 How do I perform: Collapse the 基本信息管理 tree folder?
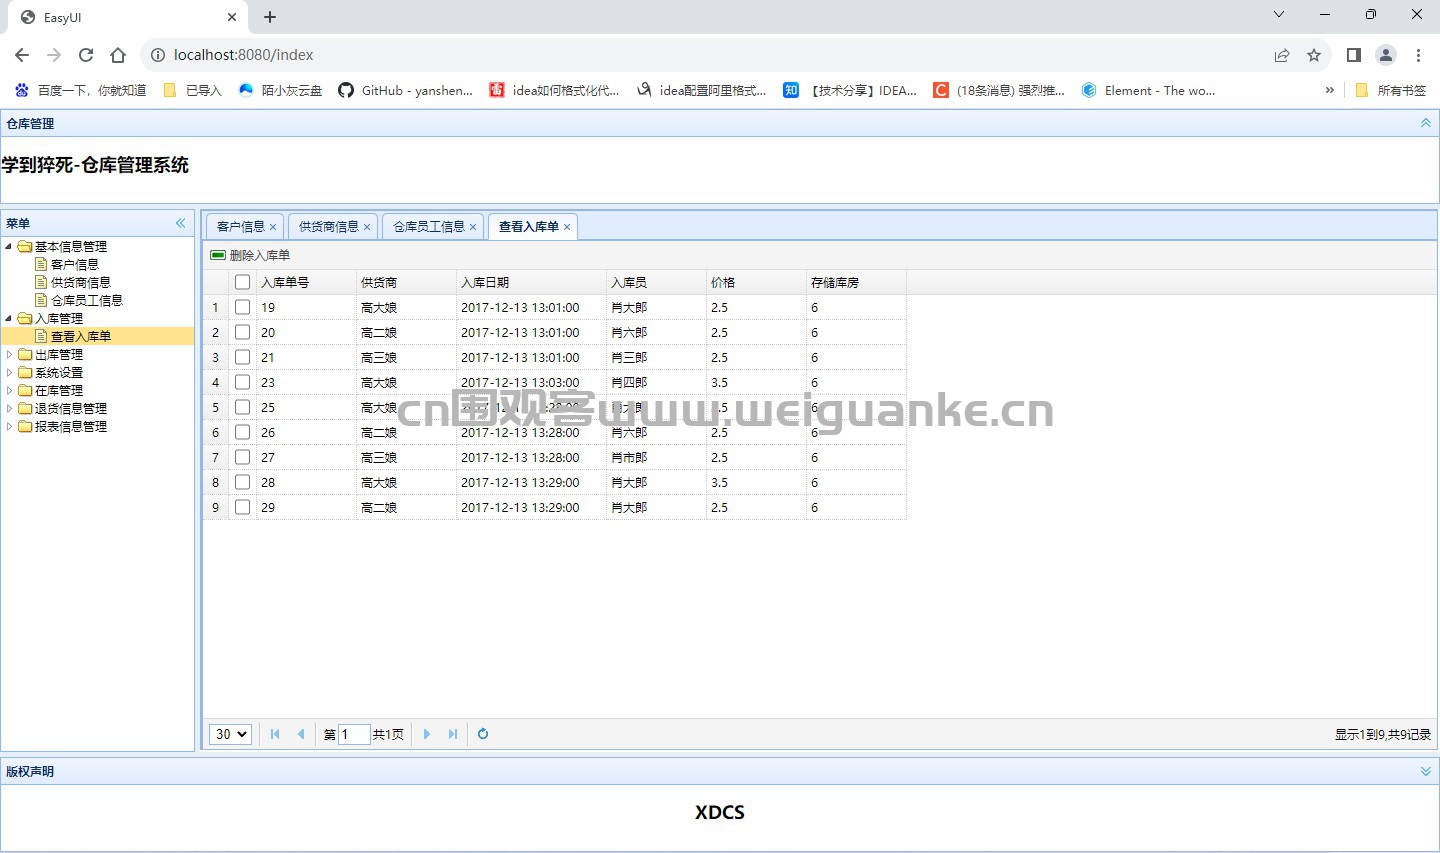click(10, 246)
